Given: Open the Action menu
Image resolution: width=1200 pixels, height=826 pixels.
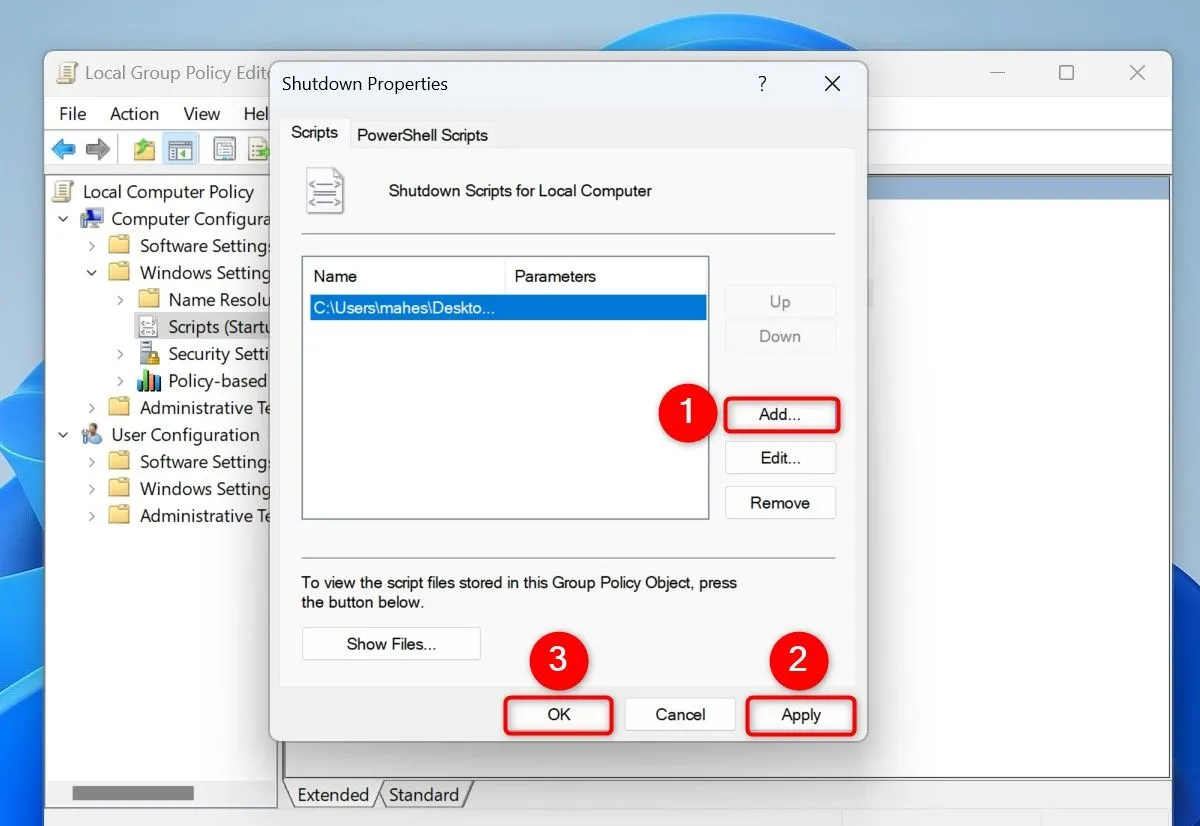Looking at the screenshot, I should [x=134, y=113].
